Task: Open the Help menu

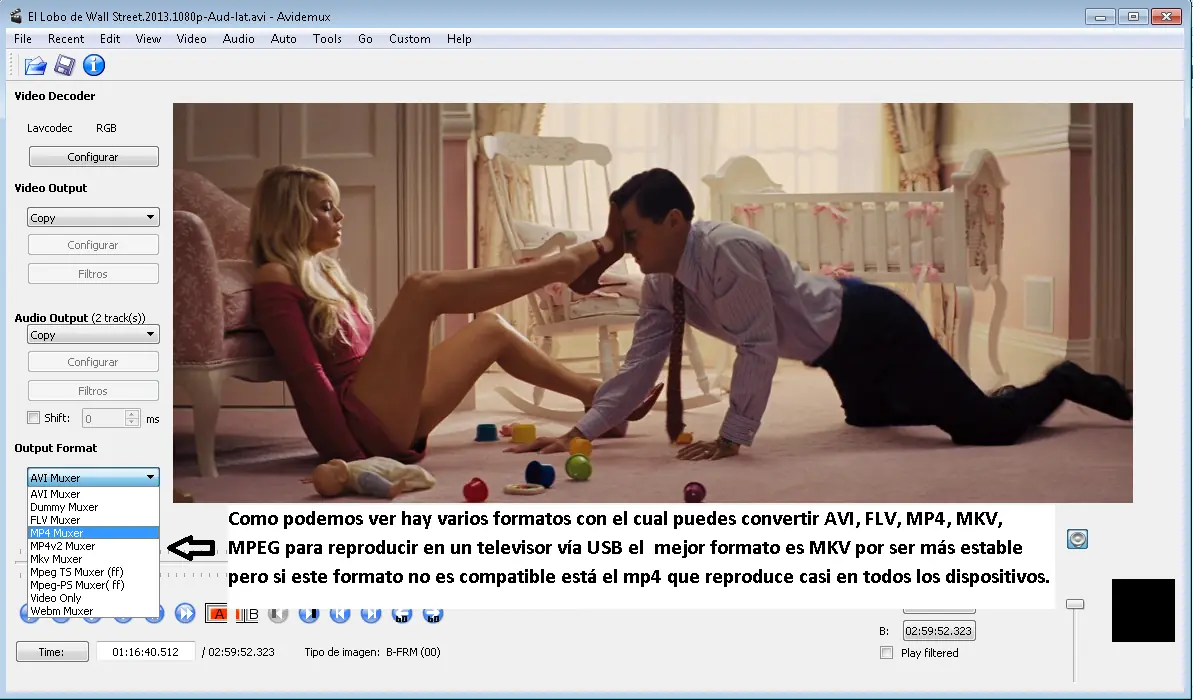Action: (459, 39)
